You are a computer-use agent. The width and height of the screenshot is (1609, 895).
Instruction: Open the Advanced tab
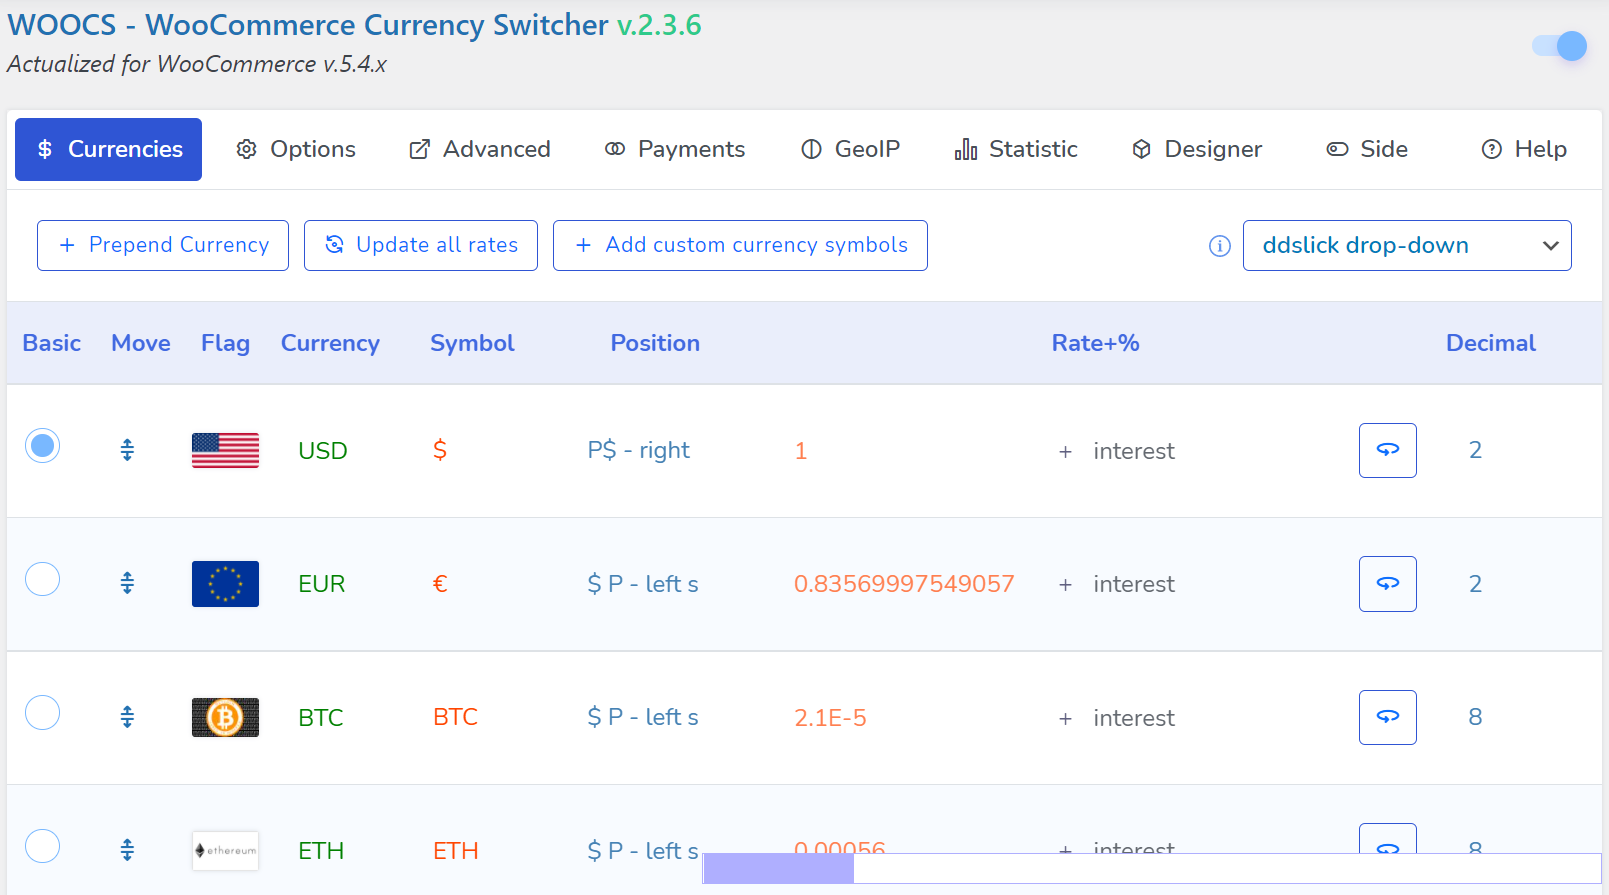480,149
